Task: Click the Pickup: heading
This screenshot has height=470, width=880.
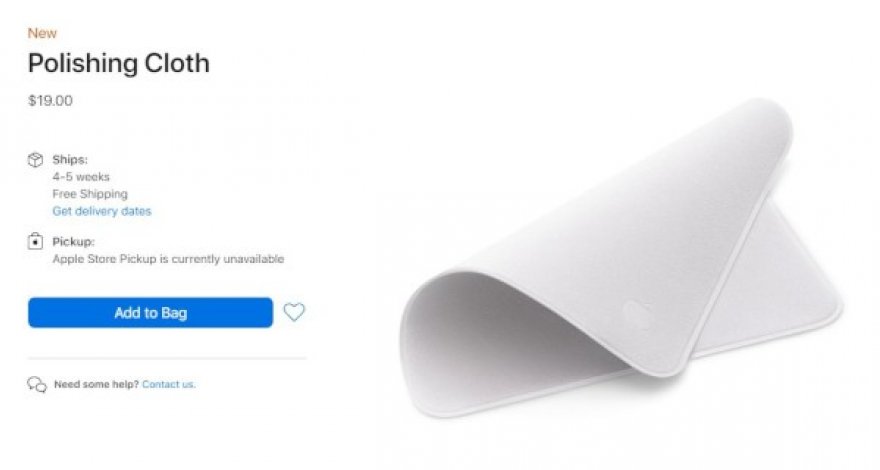Action: tap(74, 241)
